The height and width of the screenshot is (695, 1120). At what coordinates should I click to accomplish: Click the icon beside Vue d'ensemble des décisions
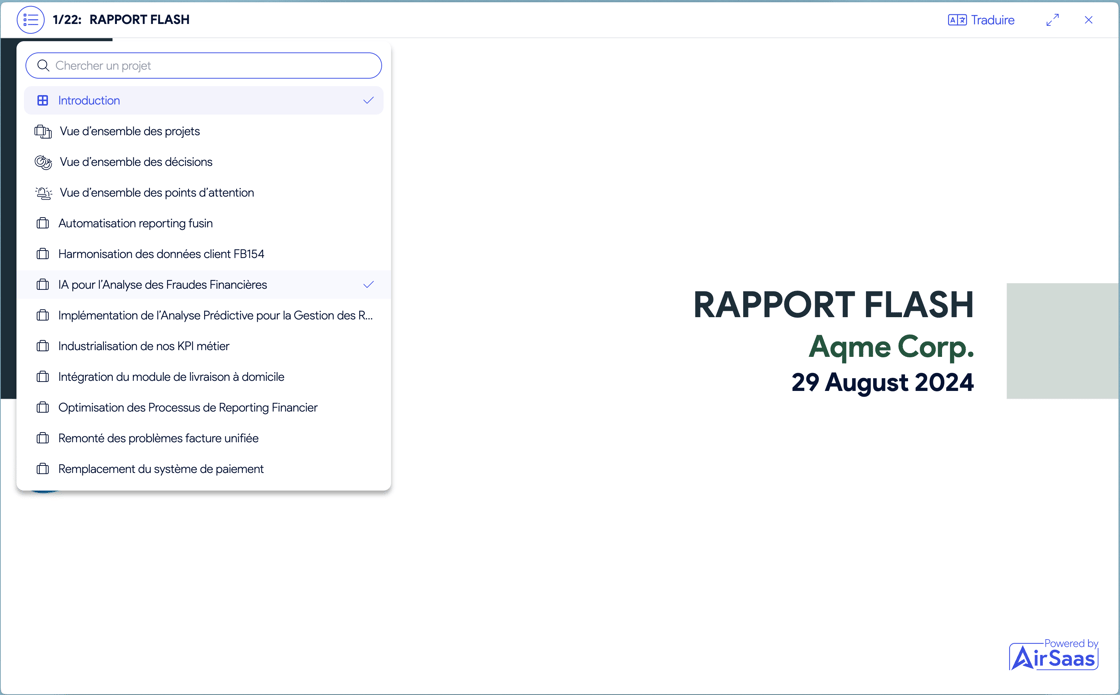coord(43,162)
